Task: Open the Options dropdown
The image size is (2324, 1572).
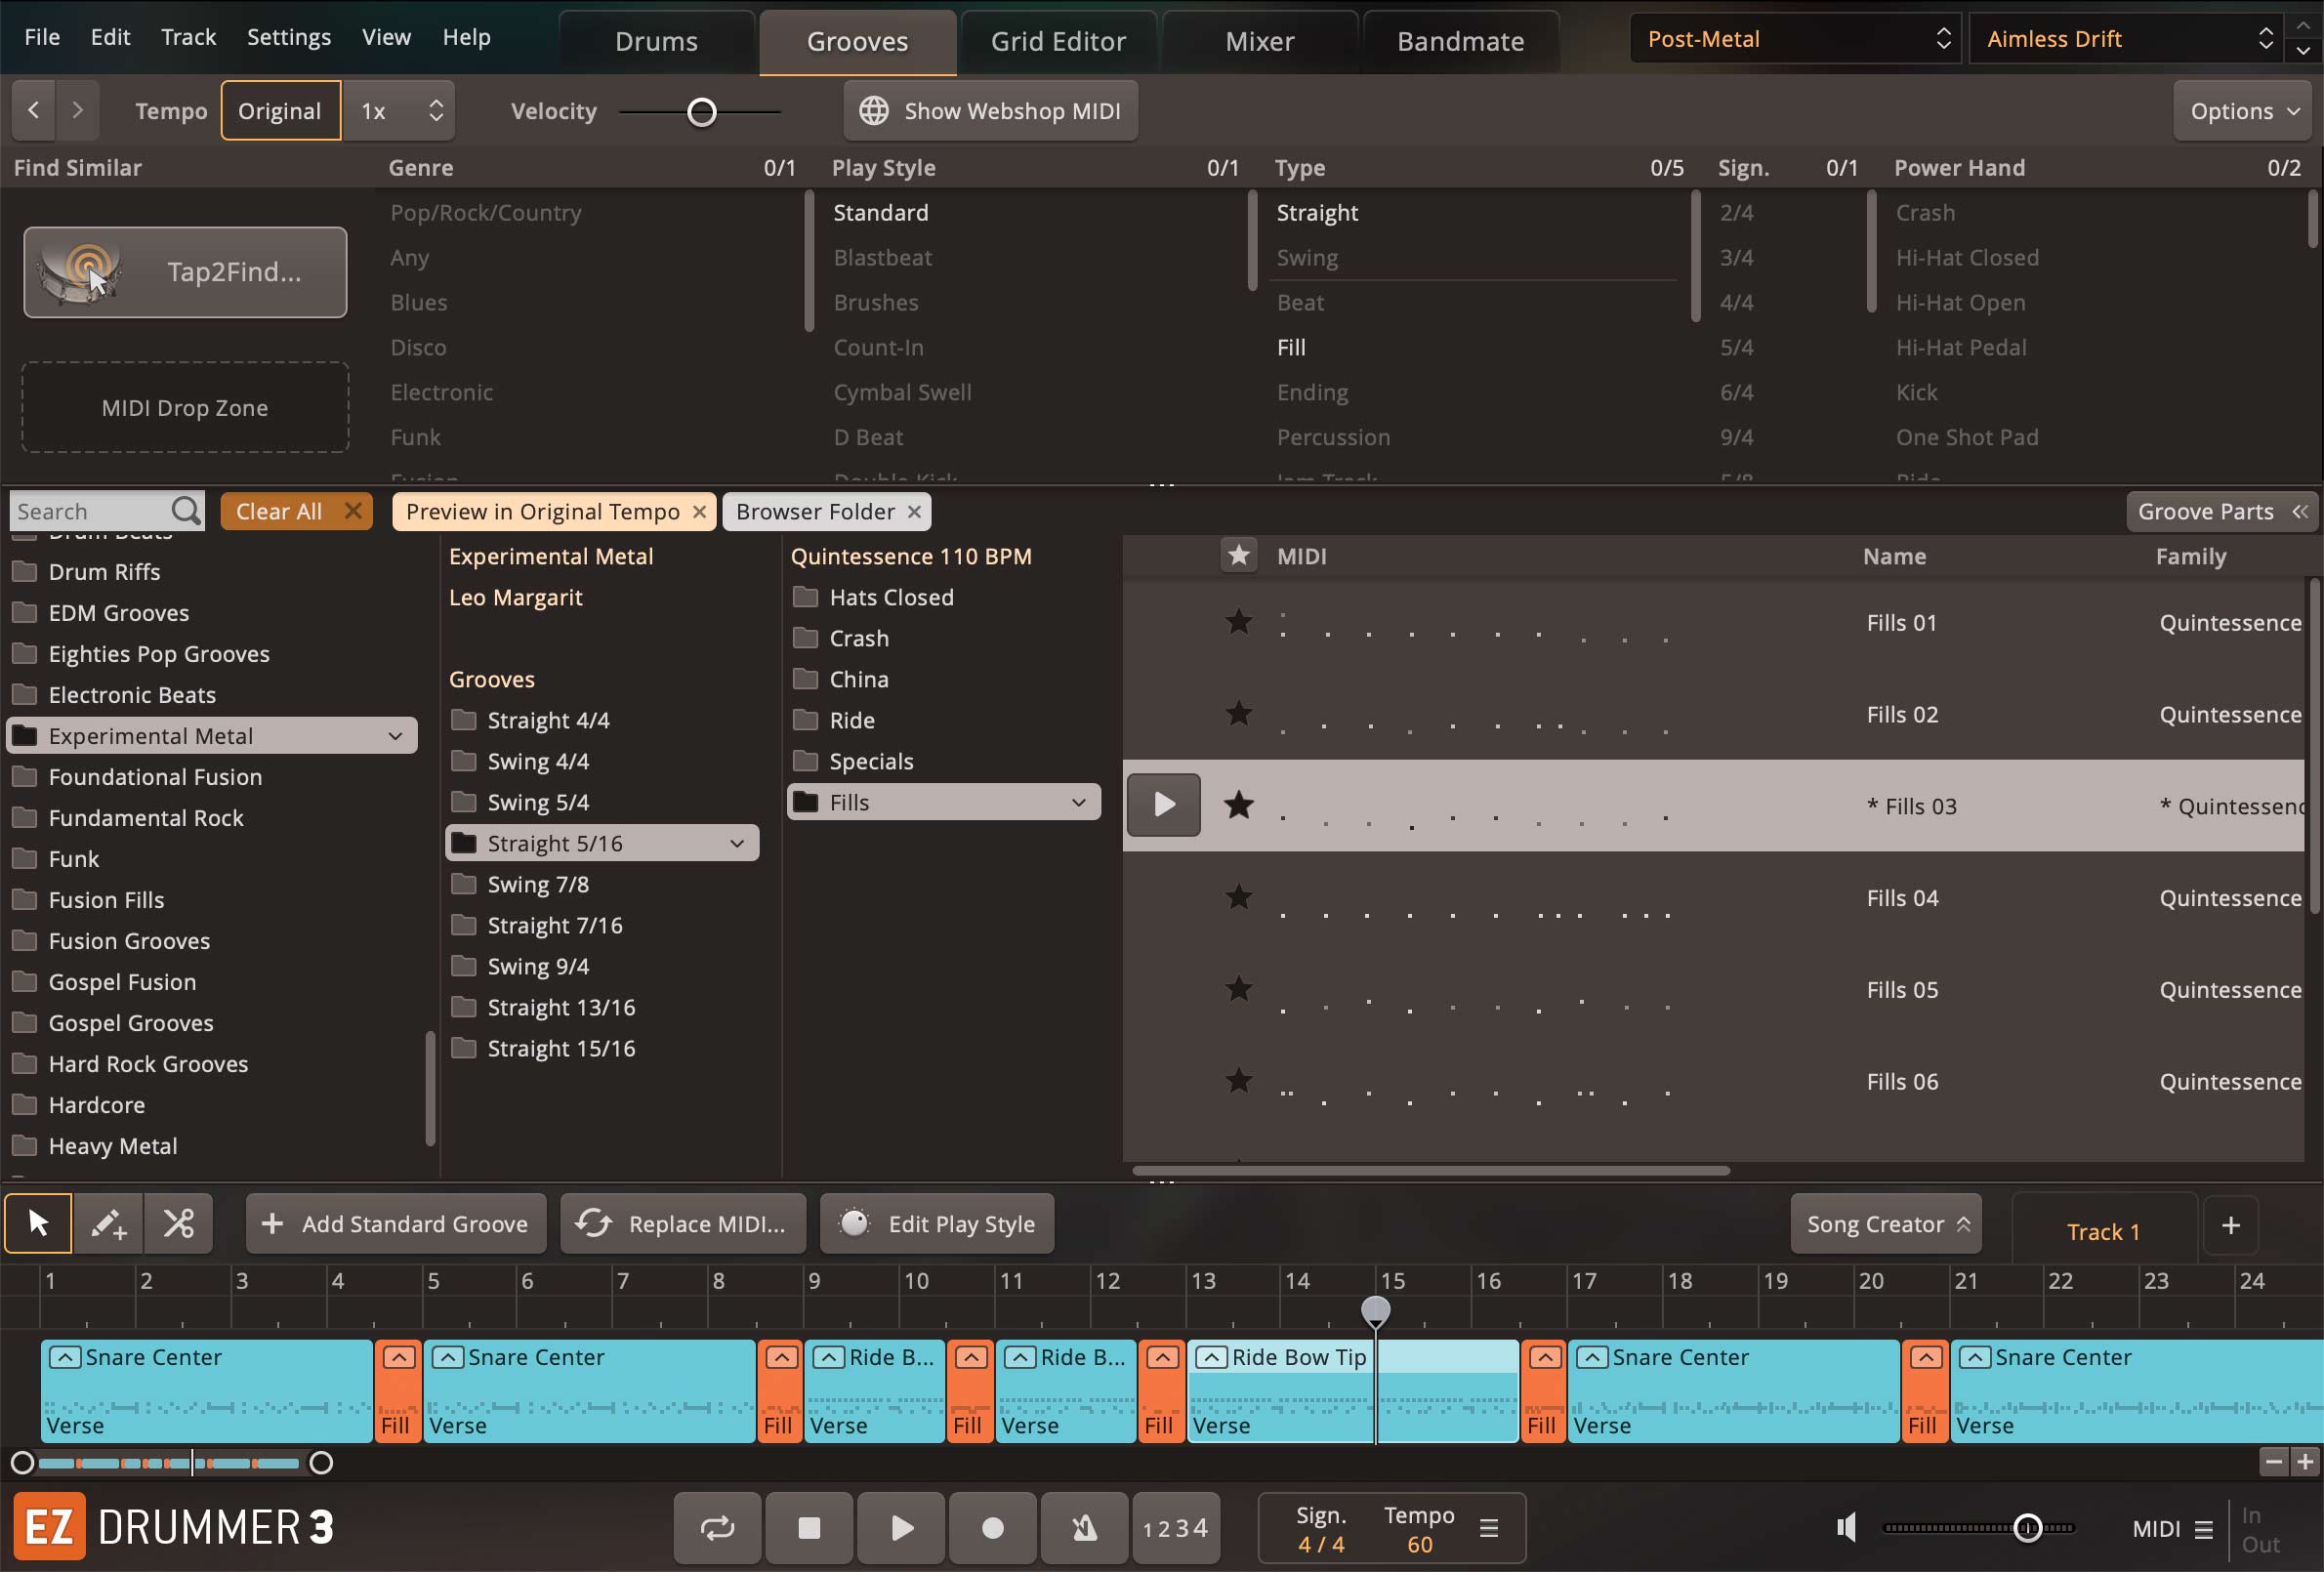Action: [2244, 111]
